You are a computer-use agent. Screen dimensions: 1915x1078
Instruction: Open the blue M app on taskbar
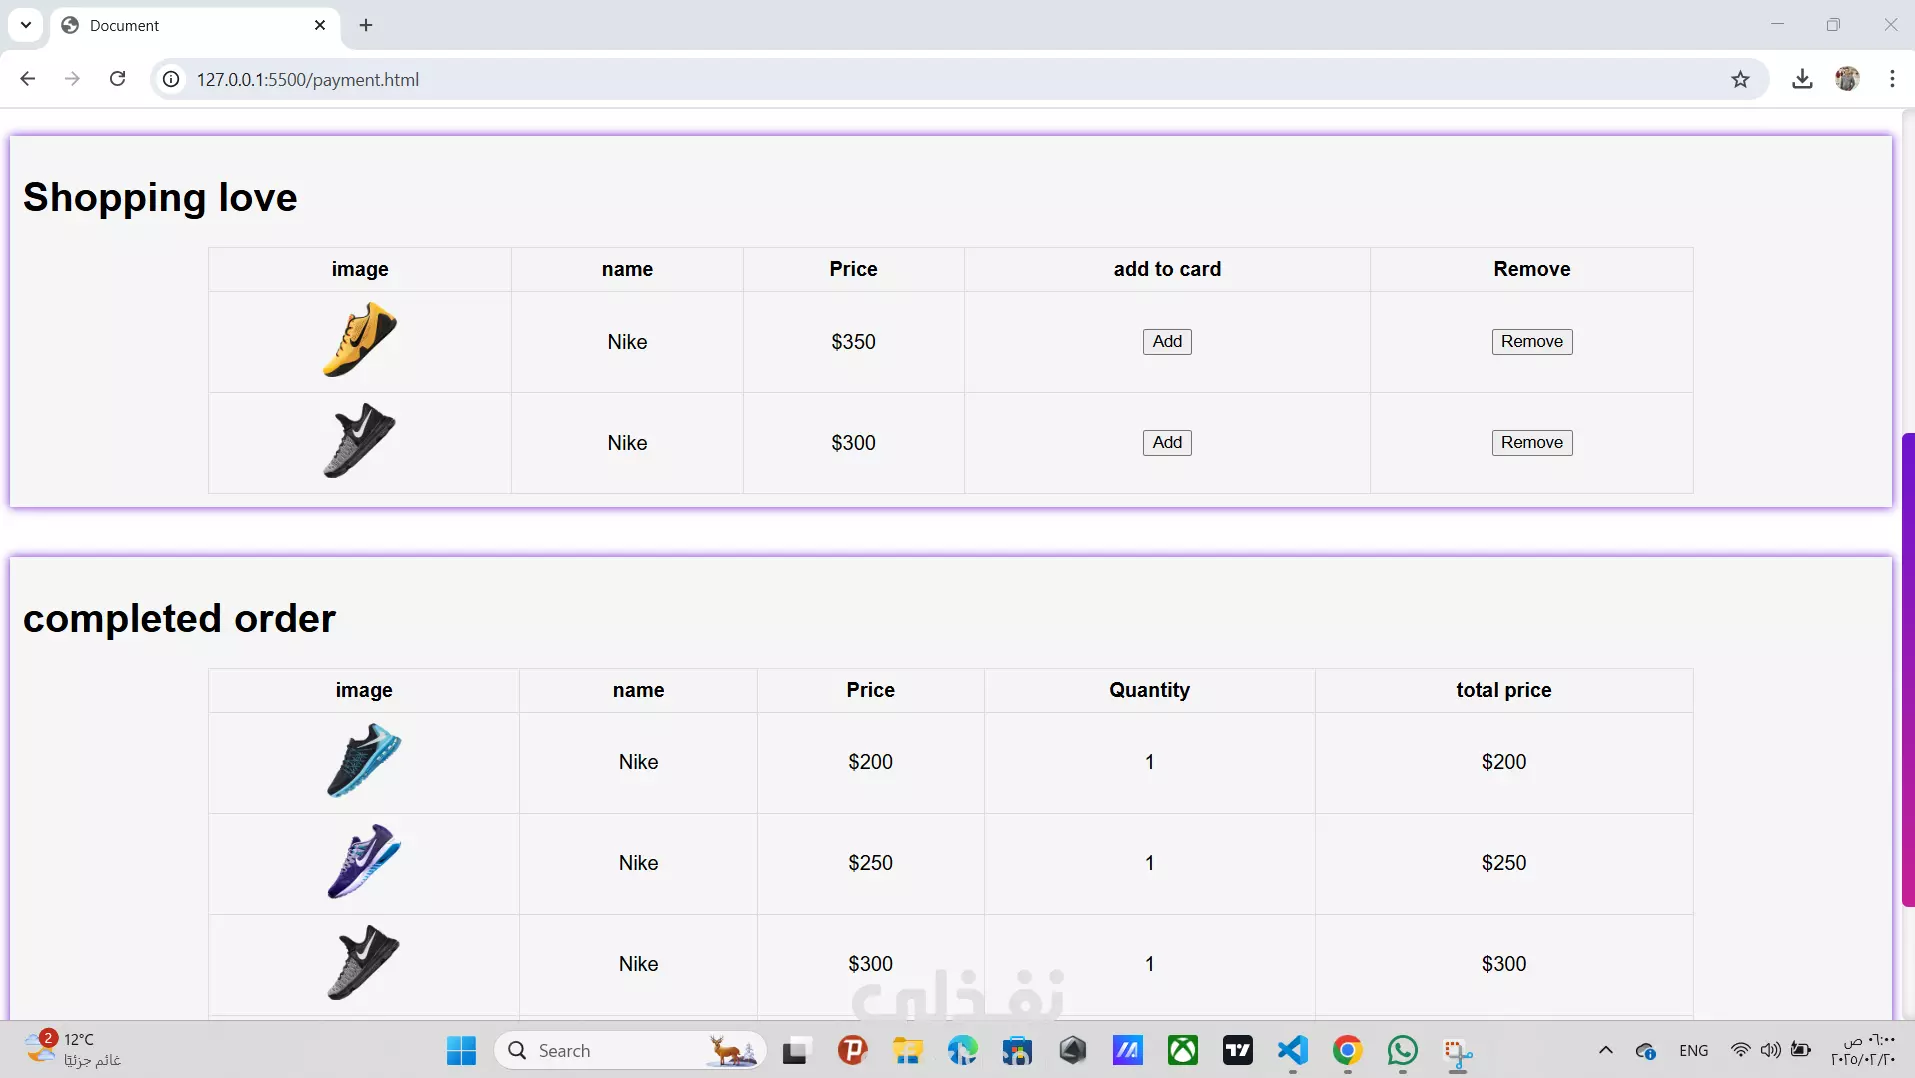(1127, 1050)
